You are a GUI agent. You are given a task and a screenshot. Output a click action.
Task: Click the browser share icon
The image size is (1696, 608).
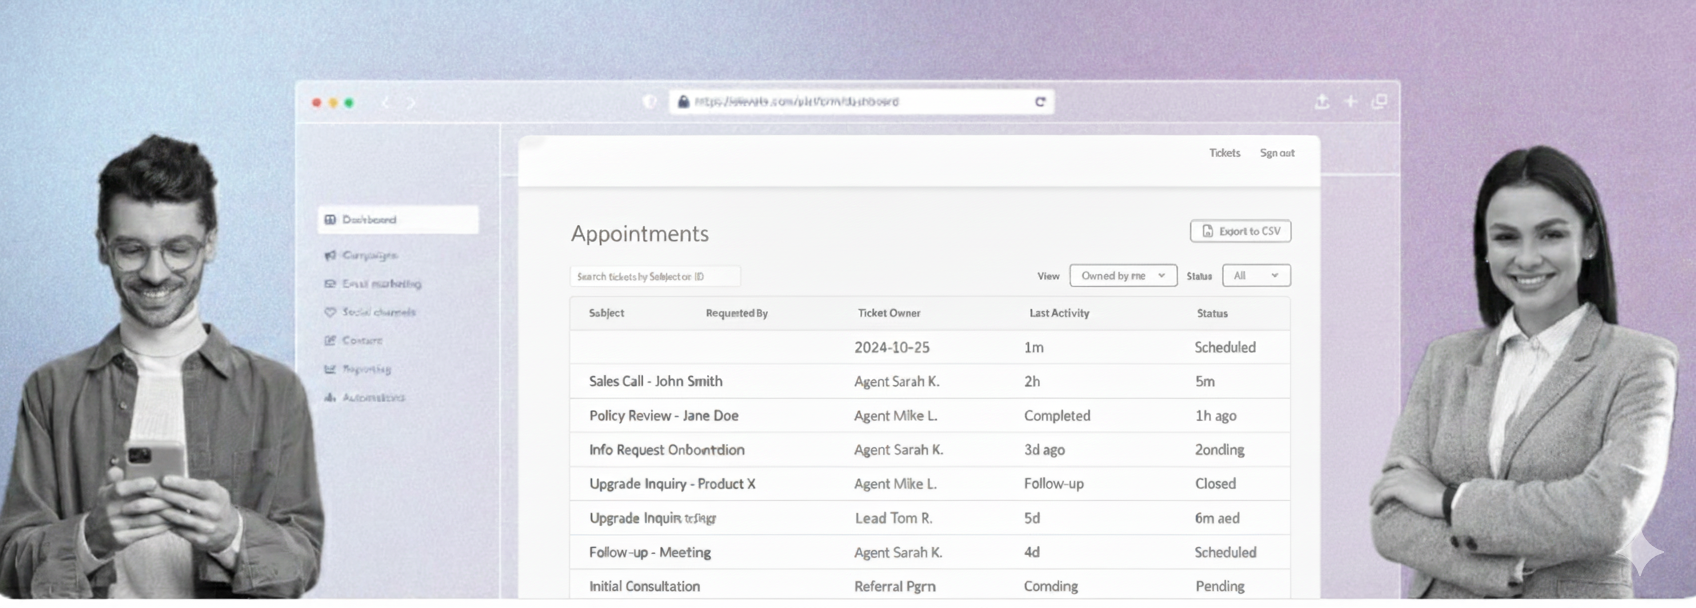(x=1322, y=102)
